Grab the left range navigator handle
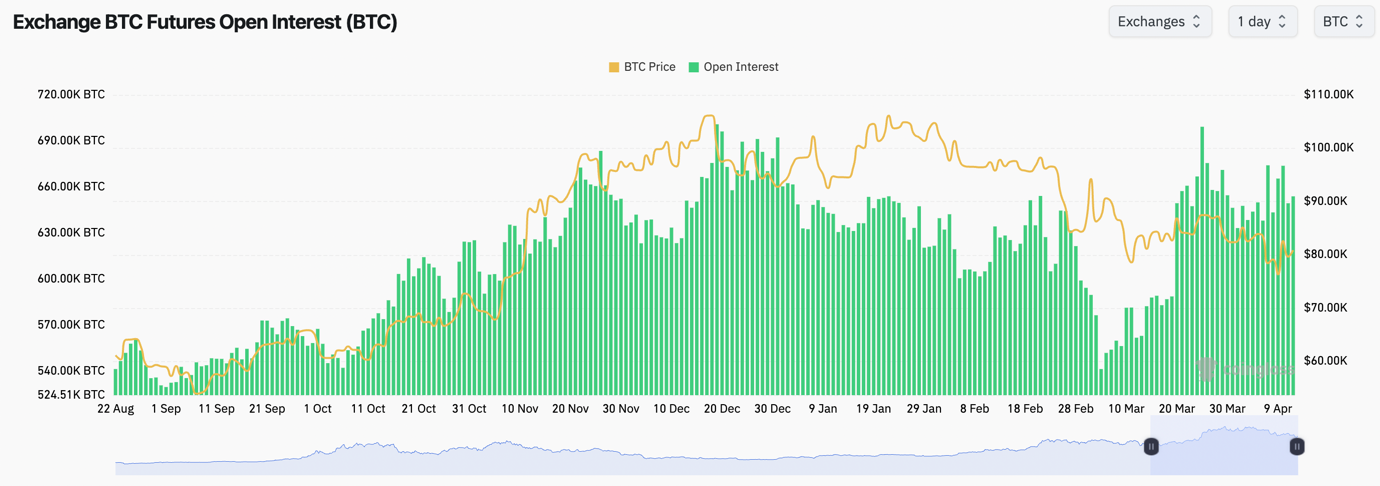1380x486 pixels. coord(1151,446)
